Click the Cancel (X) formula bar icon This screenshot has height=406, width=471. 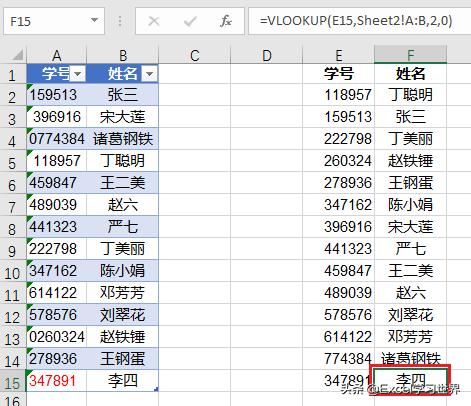point(153,21)
